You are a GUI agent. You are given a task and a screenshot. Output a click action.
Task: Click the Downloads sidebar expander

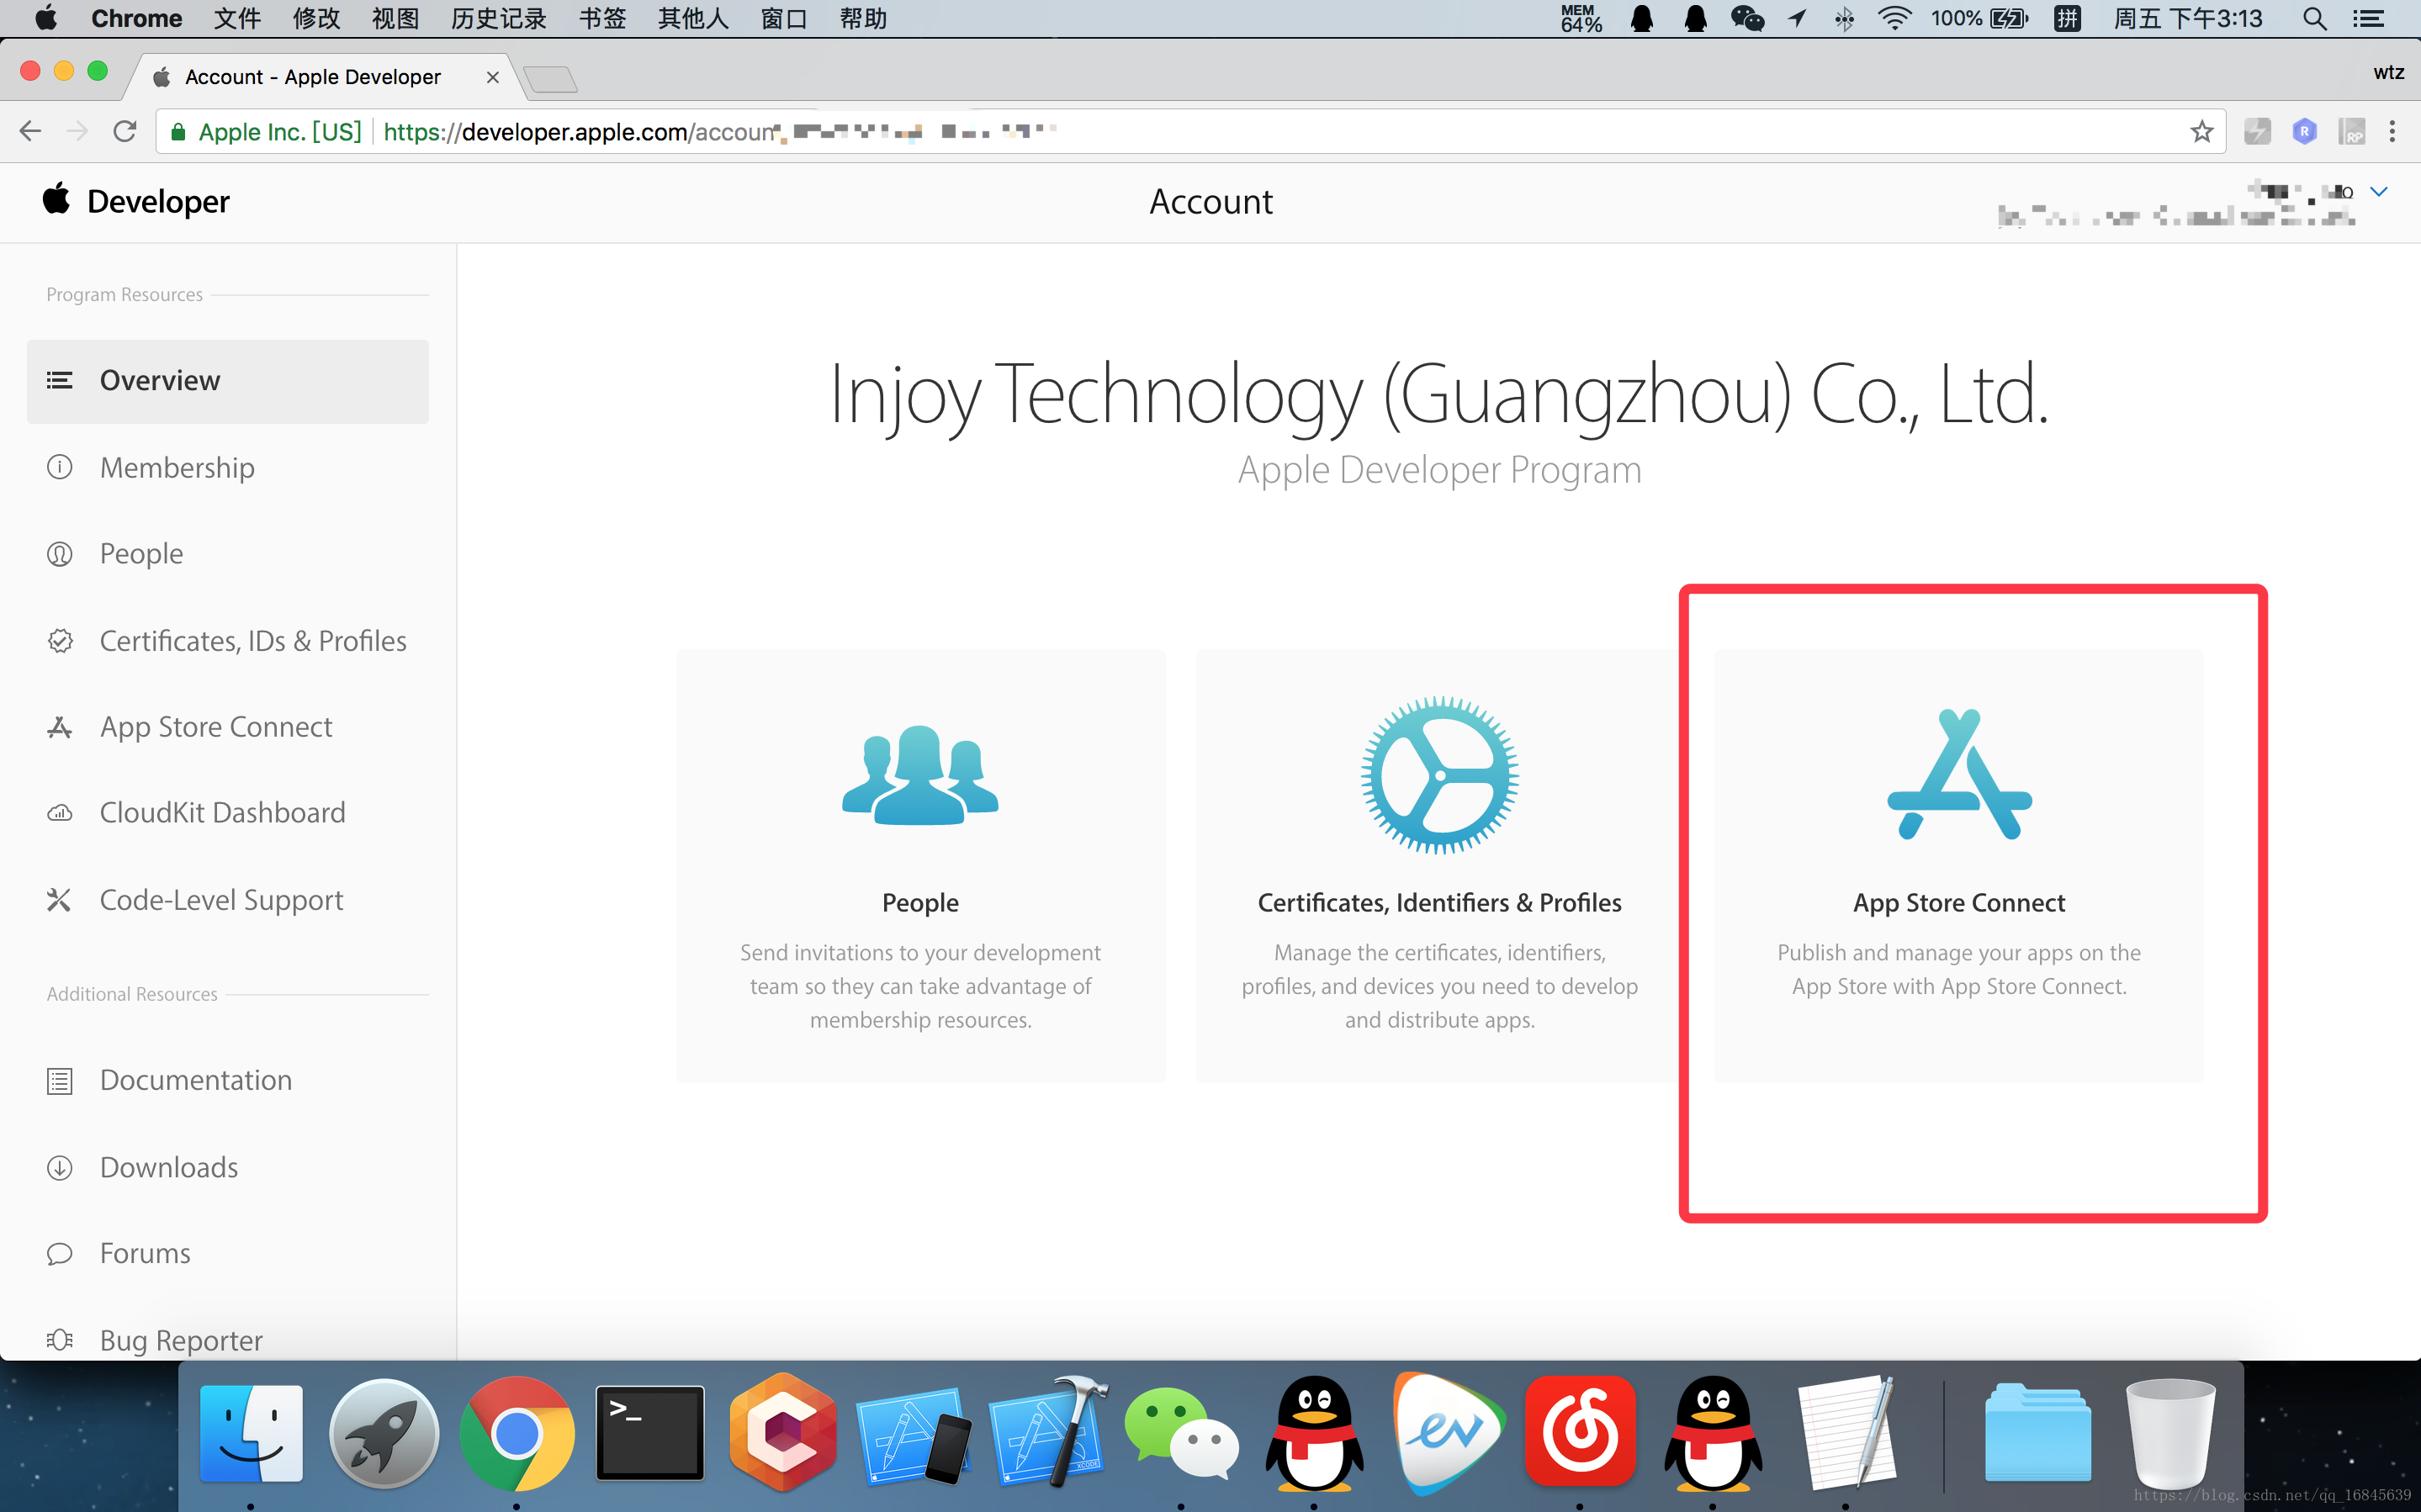(x=171, y=1164)
